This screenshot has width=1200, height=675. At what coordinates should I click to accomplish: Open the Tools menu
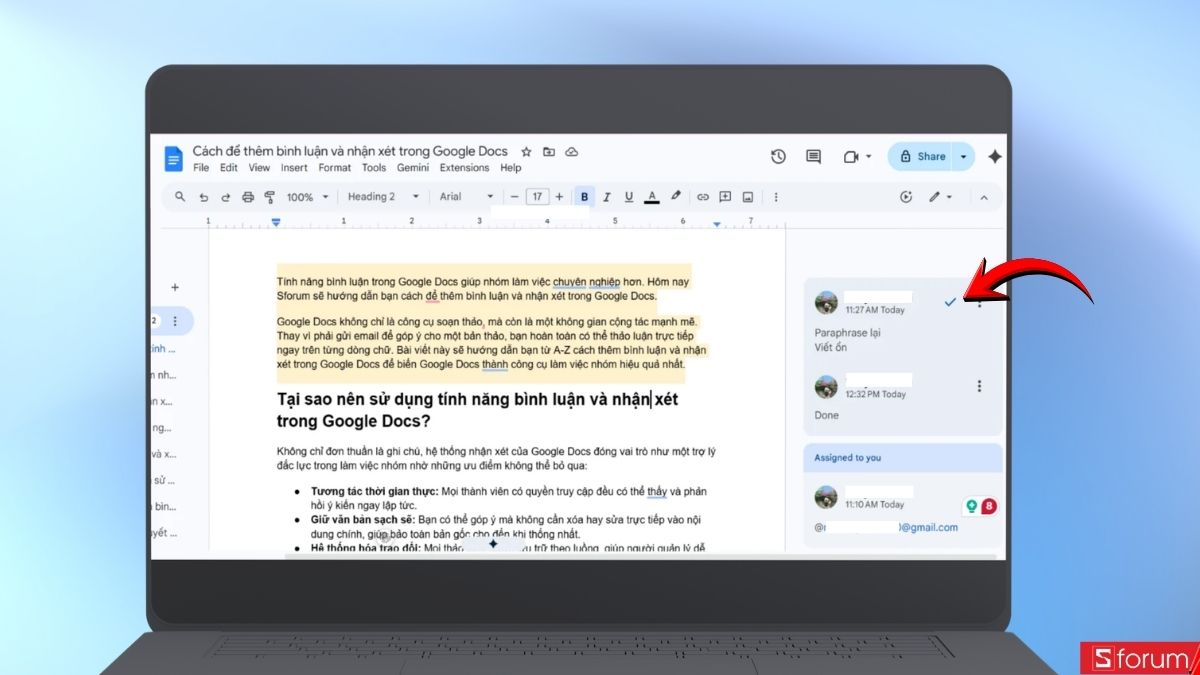(374, 168)
